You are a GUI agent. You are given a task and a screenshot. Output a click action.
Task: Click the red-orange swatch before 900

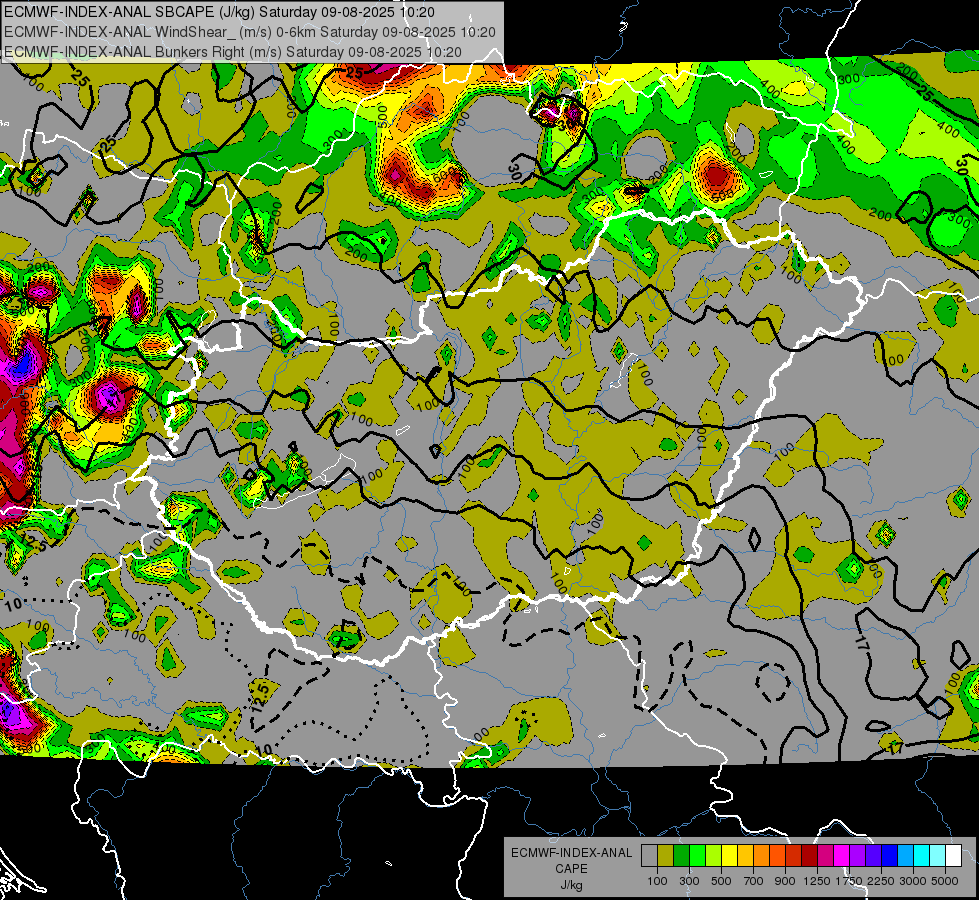coord(777,855)
